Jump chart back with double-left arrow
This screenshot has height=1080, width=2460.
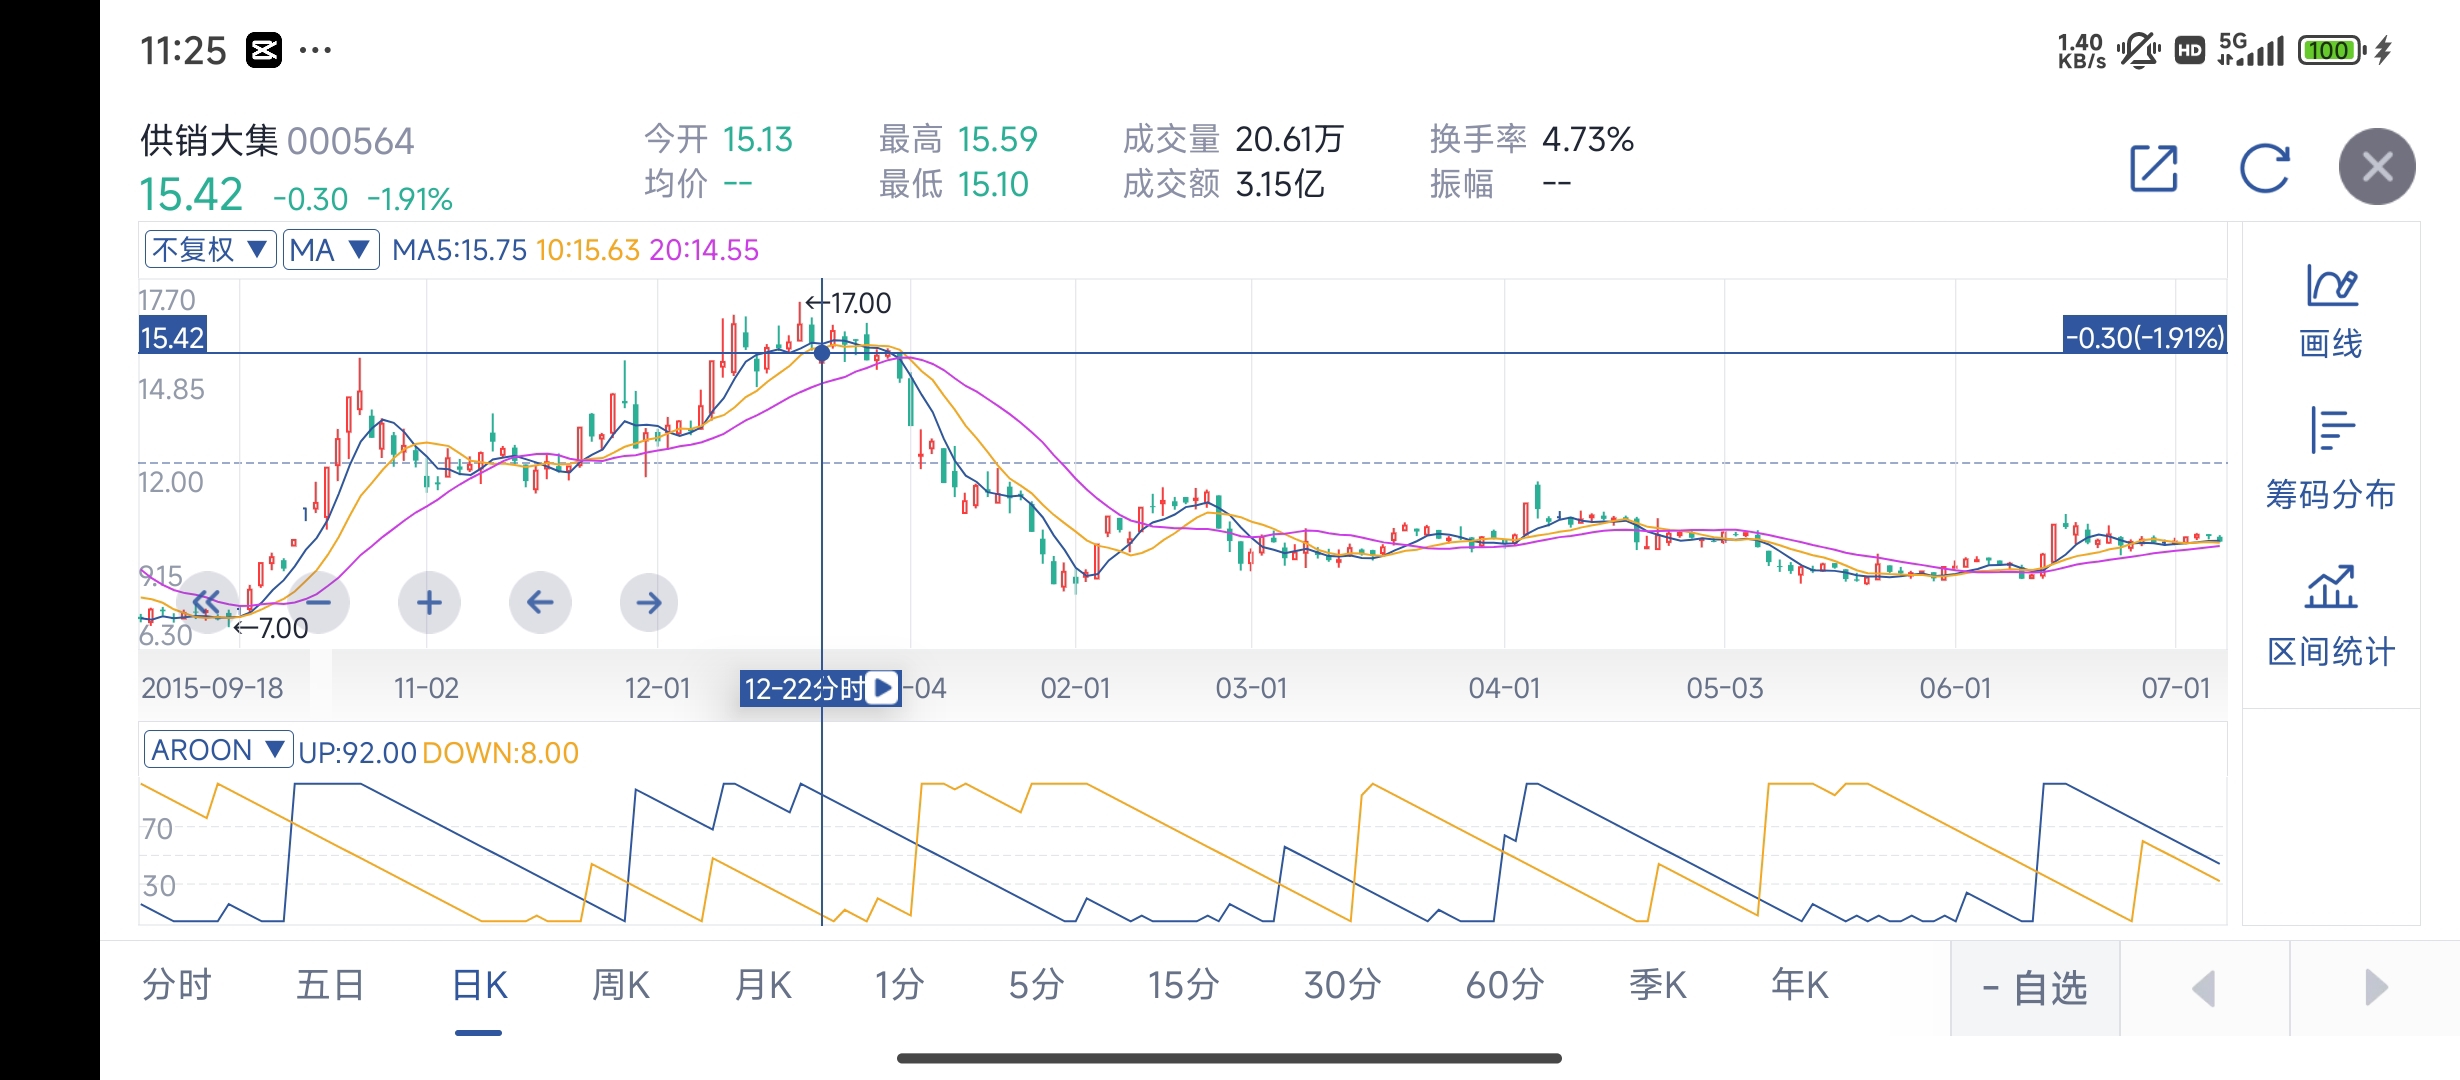click(207, 602)
